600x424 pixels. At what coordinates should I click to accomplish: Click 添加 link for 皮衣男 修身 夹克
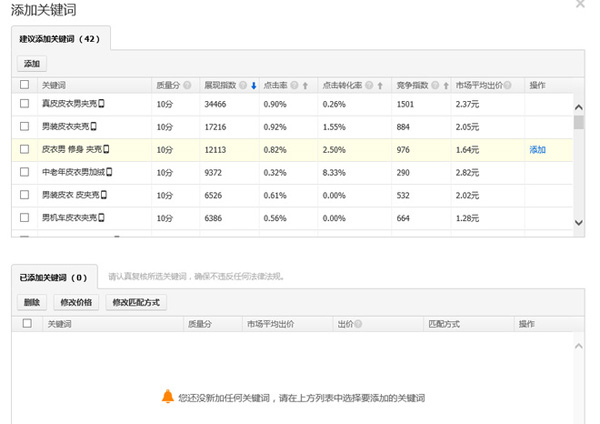(537, 150)
